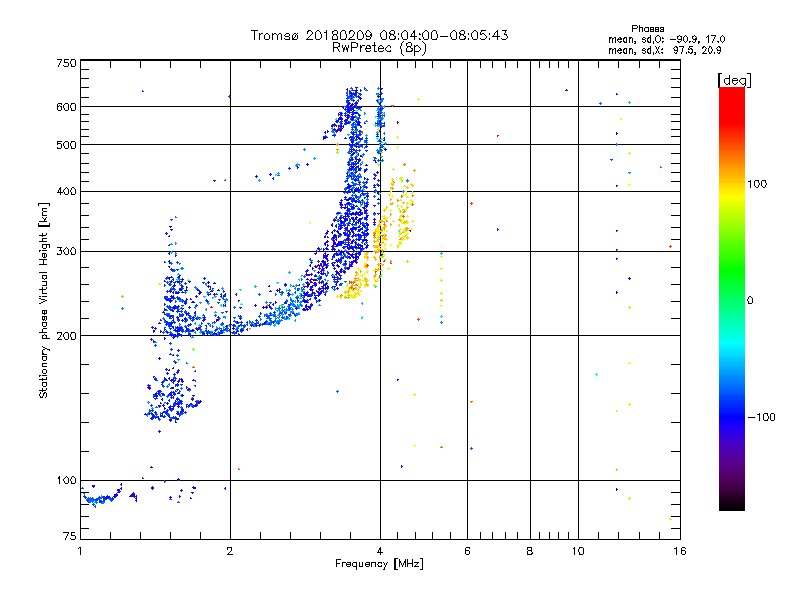Click the plot title 'Tromsø 20180209 08:04:00-08:05:43'
800x600 pixels.
(379, 35)
